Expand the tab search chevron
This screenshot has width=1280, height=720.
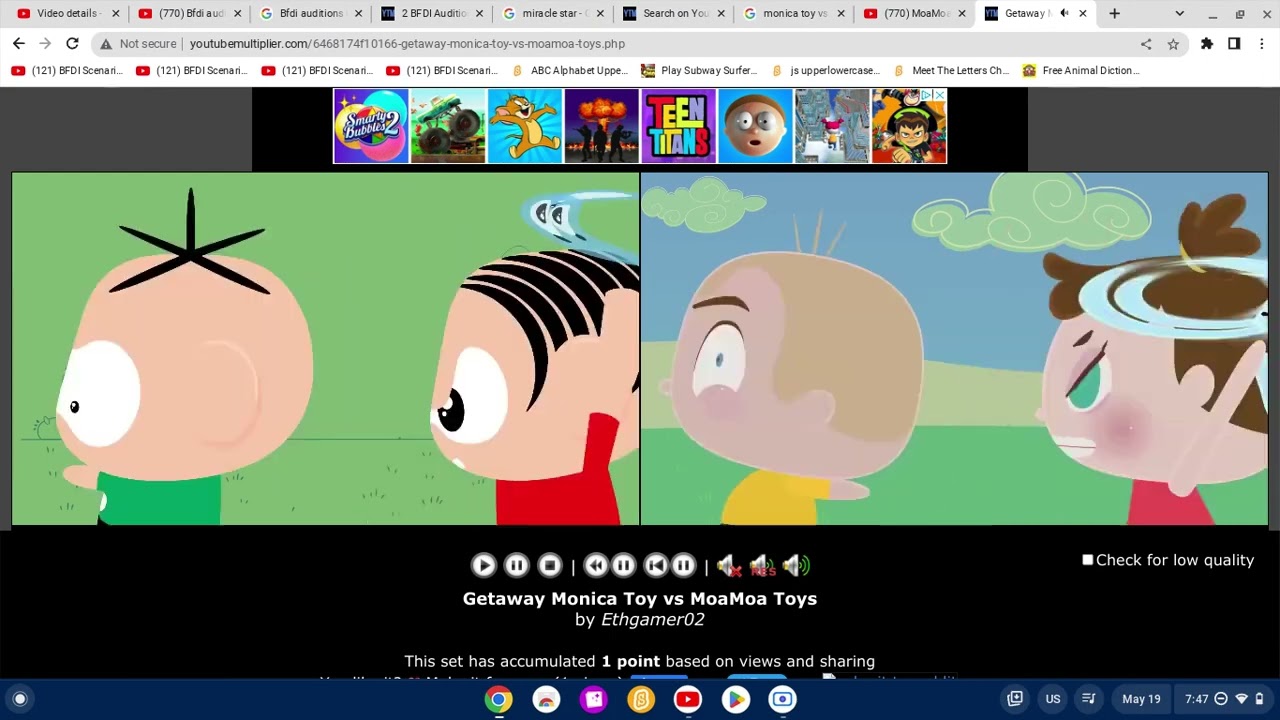(x=1179, y=14)
